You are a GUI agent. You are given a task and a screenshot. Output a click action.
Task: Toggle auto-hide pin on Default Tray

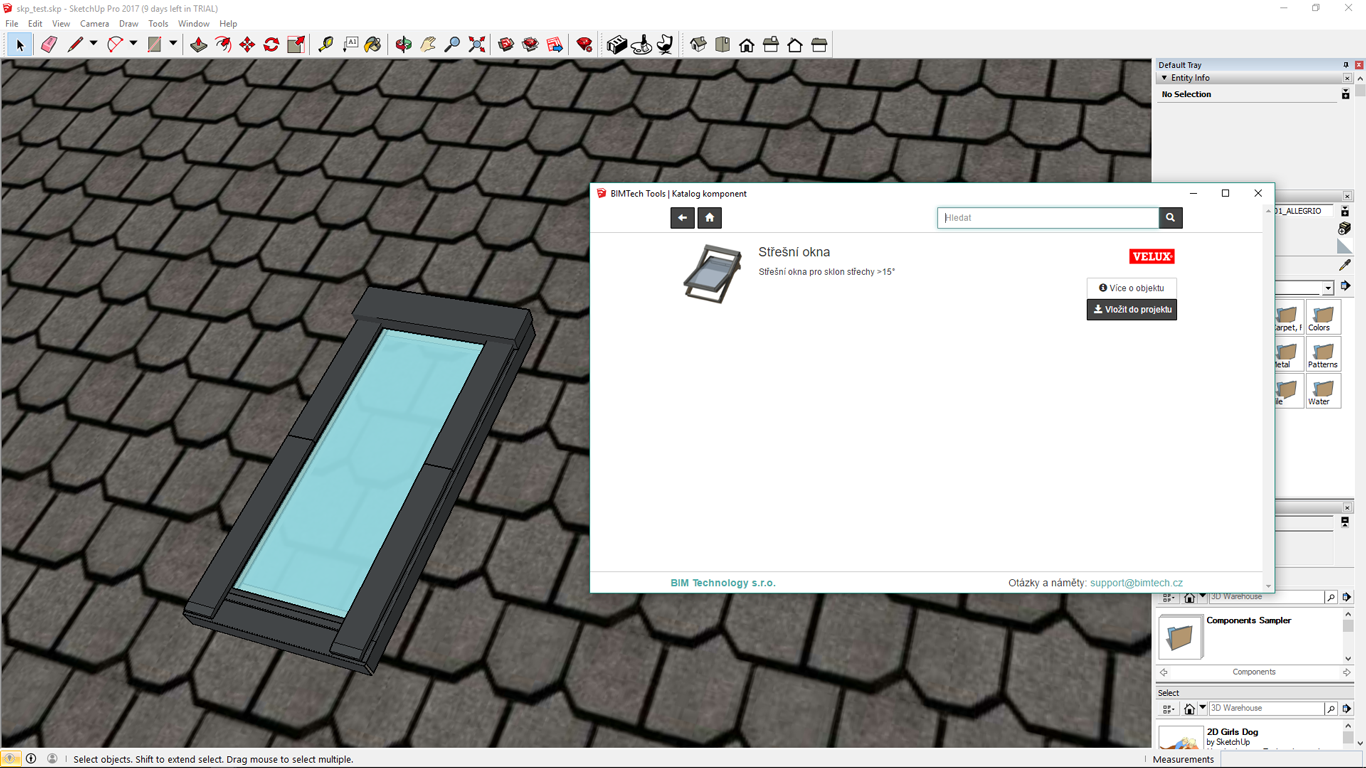pyautogui.click(x=1345, y=65)
